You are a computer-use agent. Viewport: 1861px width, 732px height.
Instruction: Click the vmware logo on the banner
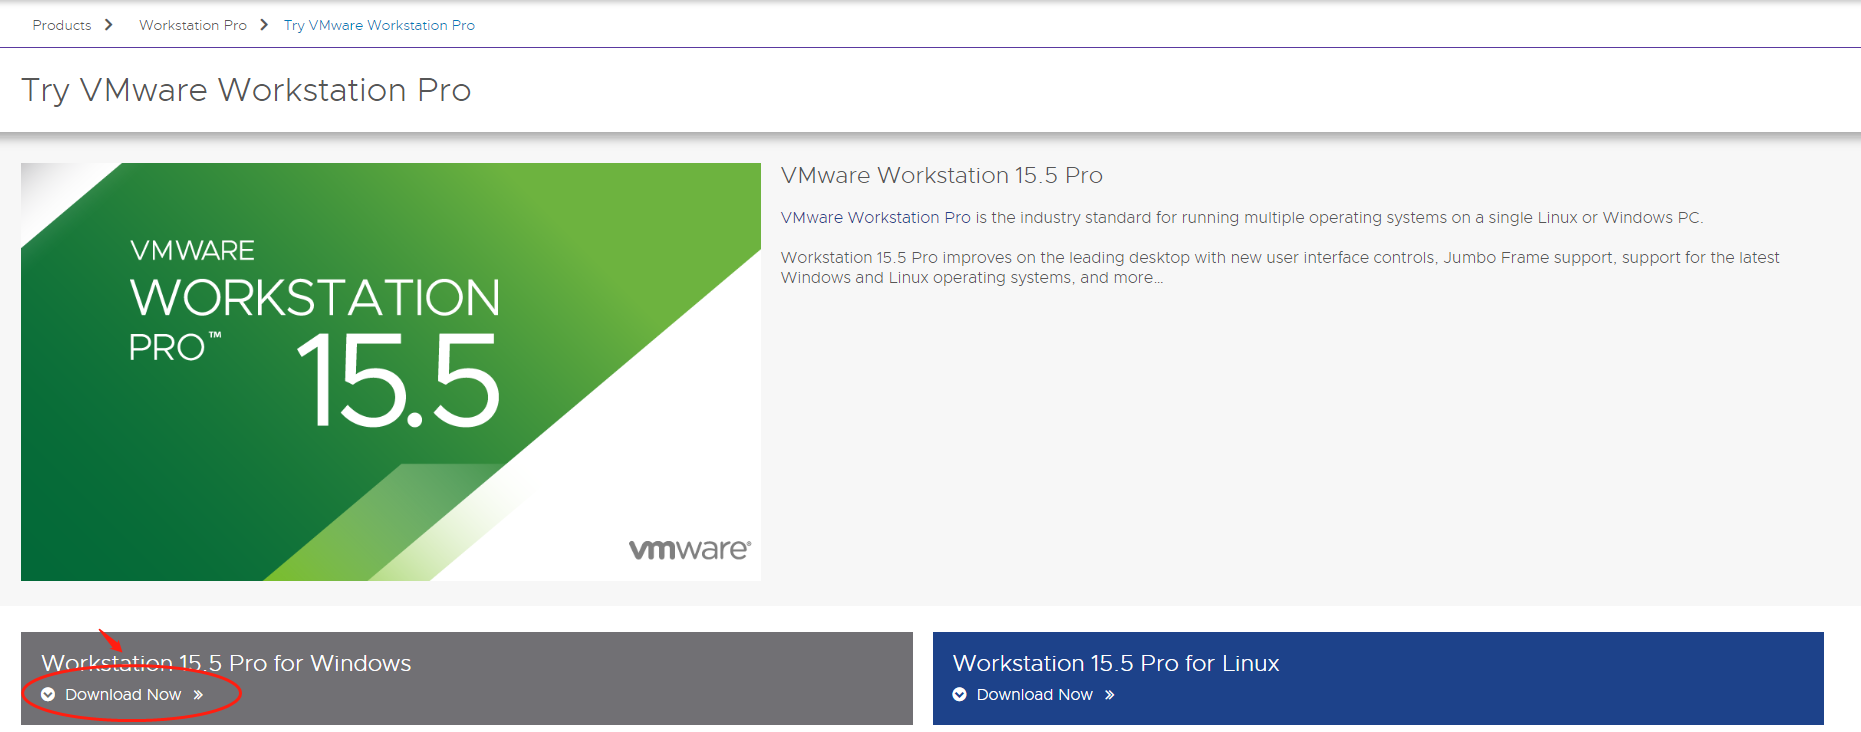click(690, 549)
